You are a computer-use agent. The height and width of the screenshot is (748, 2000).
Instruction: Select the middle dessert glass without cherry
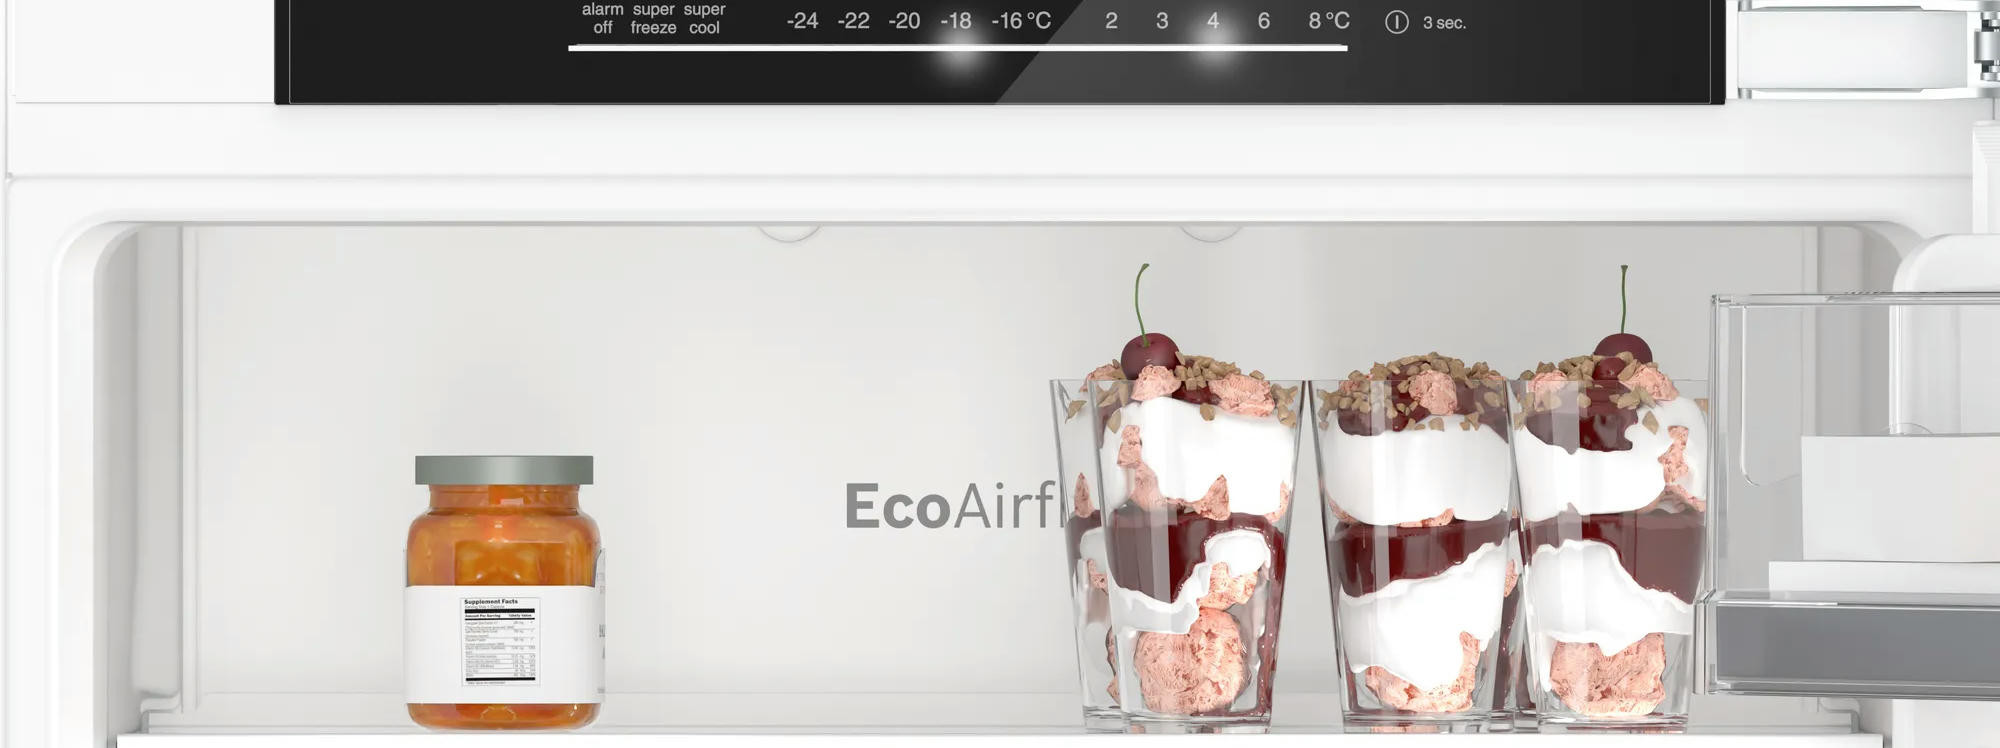[x=1415, y=550]
